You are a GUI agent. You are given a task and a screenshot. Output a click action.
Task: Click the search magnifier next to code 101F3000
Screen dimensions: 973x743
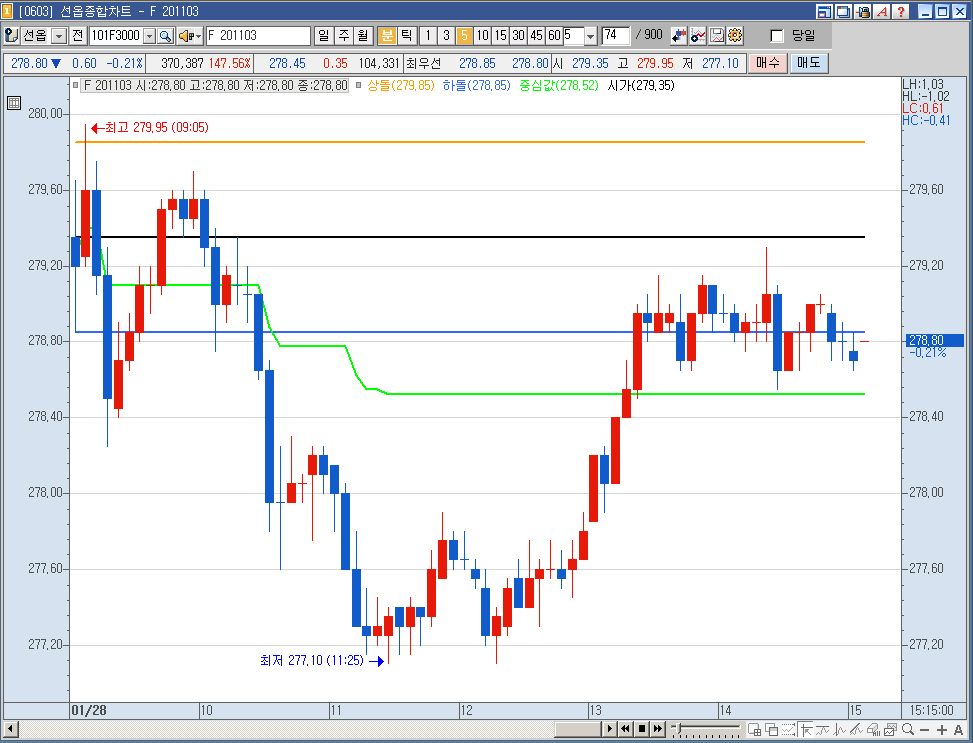click(x=165, y=36)
